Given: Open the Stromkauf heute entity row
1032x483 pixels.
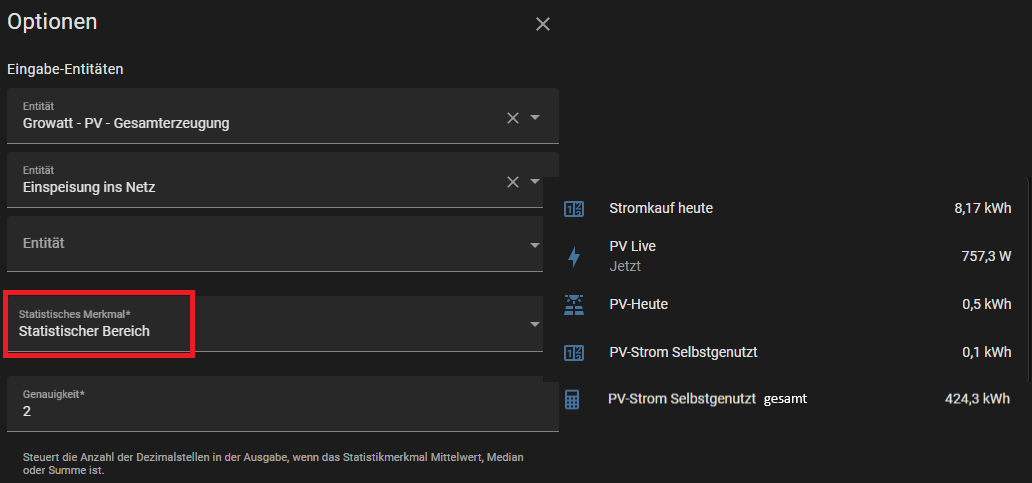Looking at the screenshot, I should (x=787, y=209).
